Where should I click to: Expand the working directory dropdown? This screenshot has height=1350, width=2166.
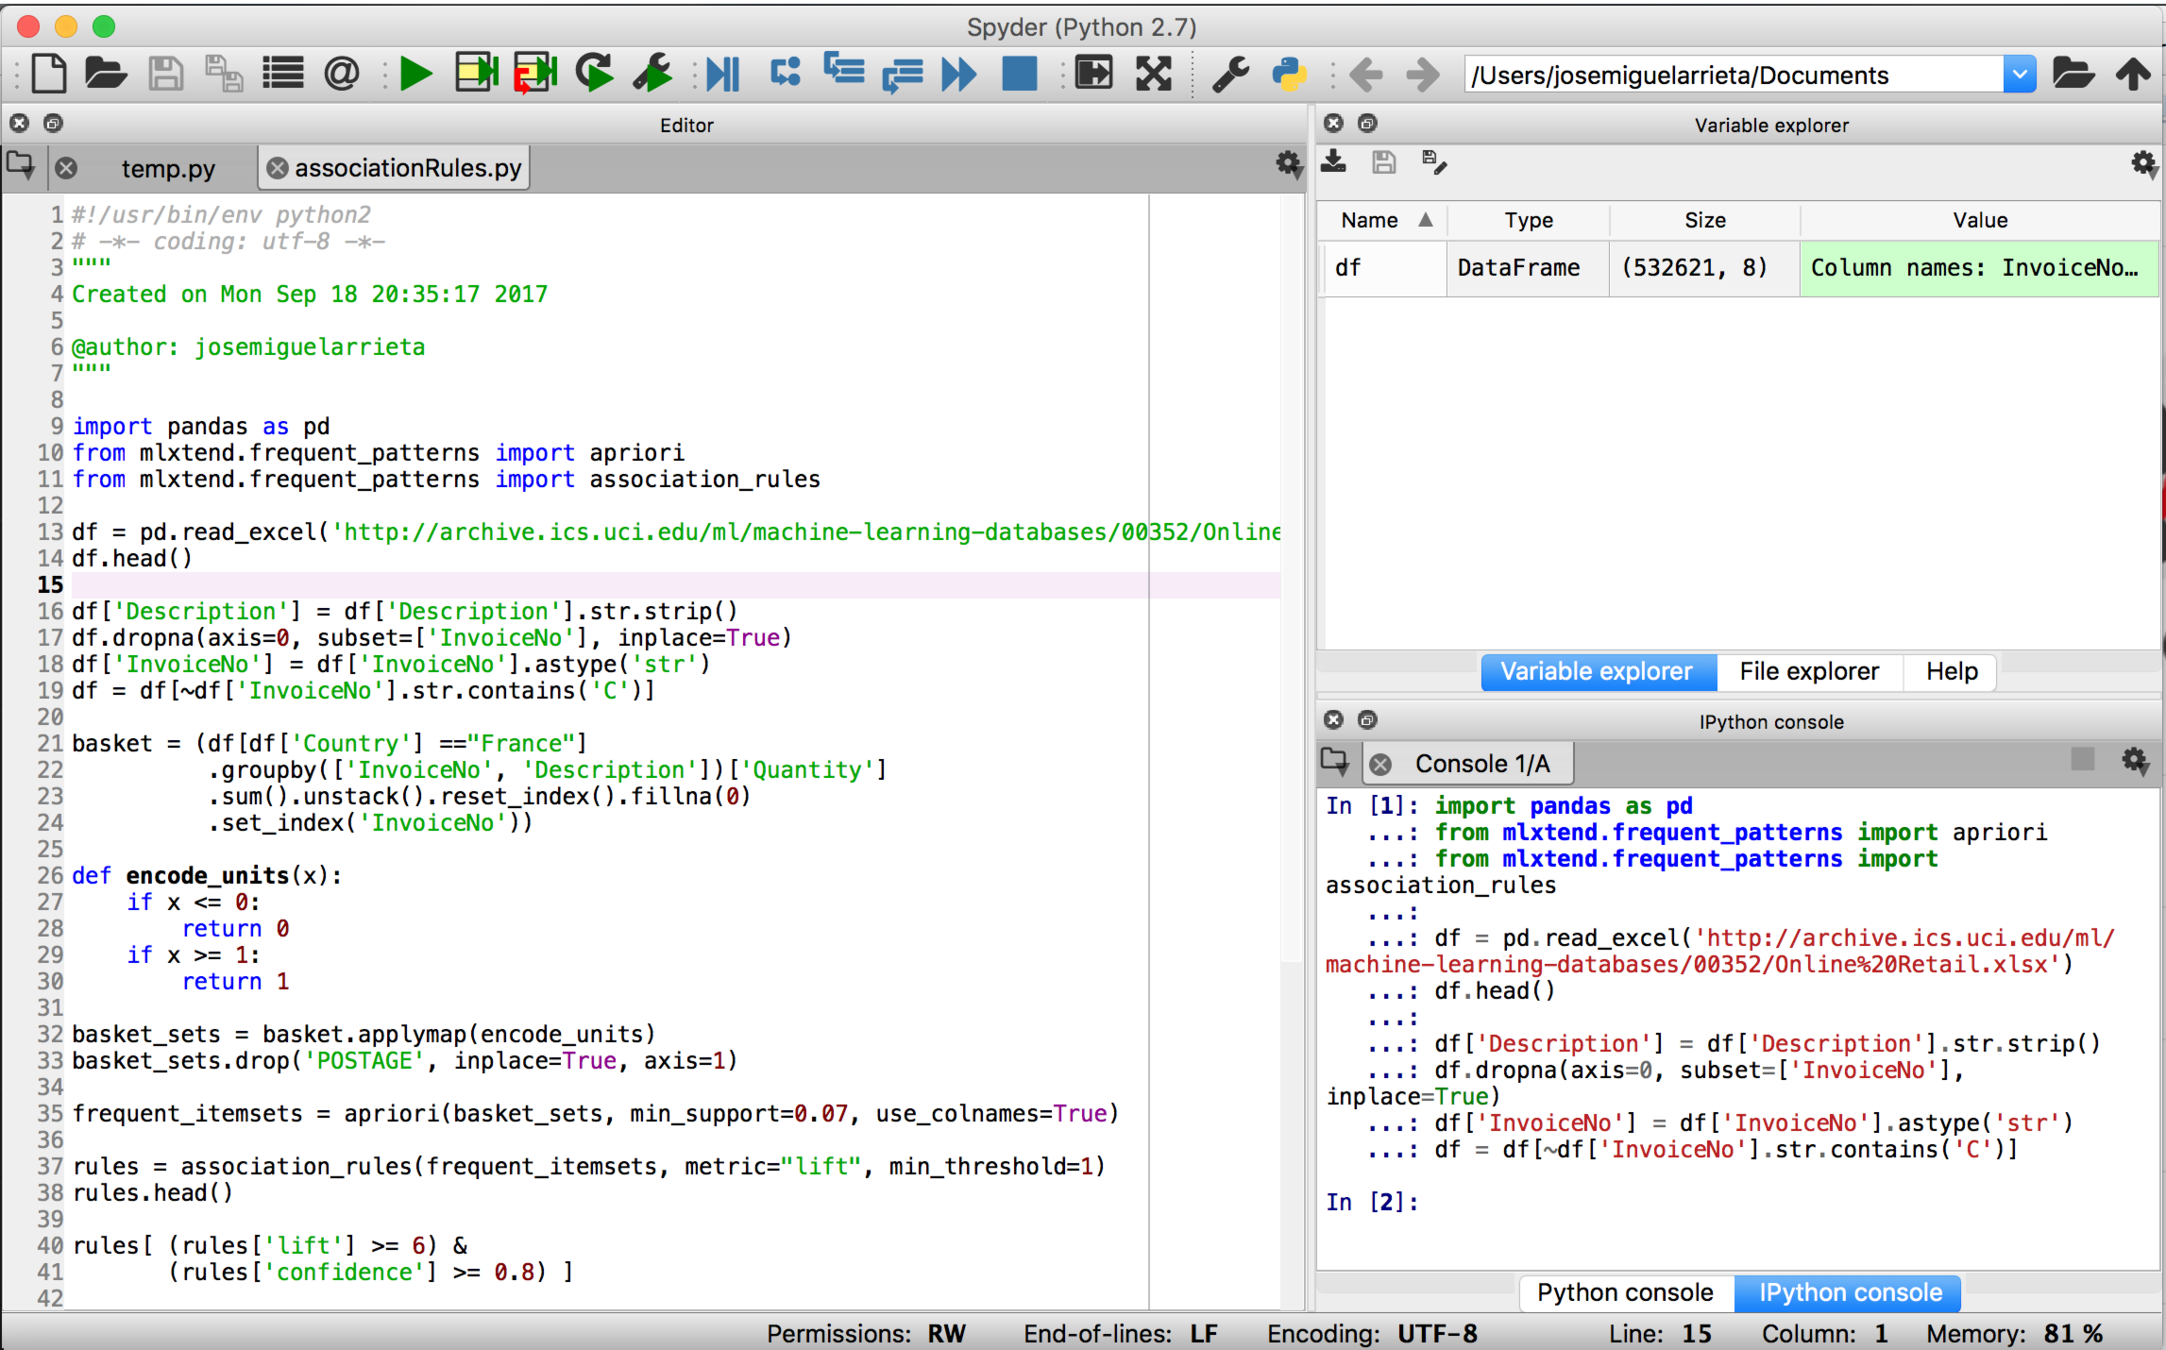point(2019,74)
